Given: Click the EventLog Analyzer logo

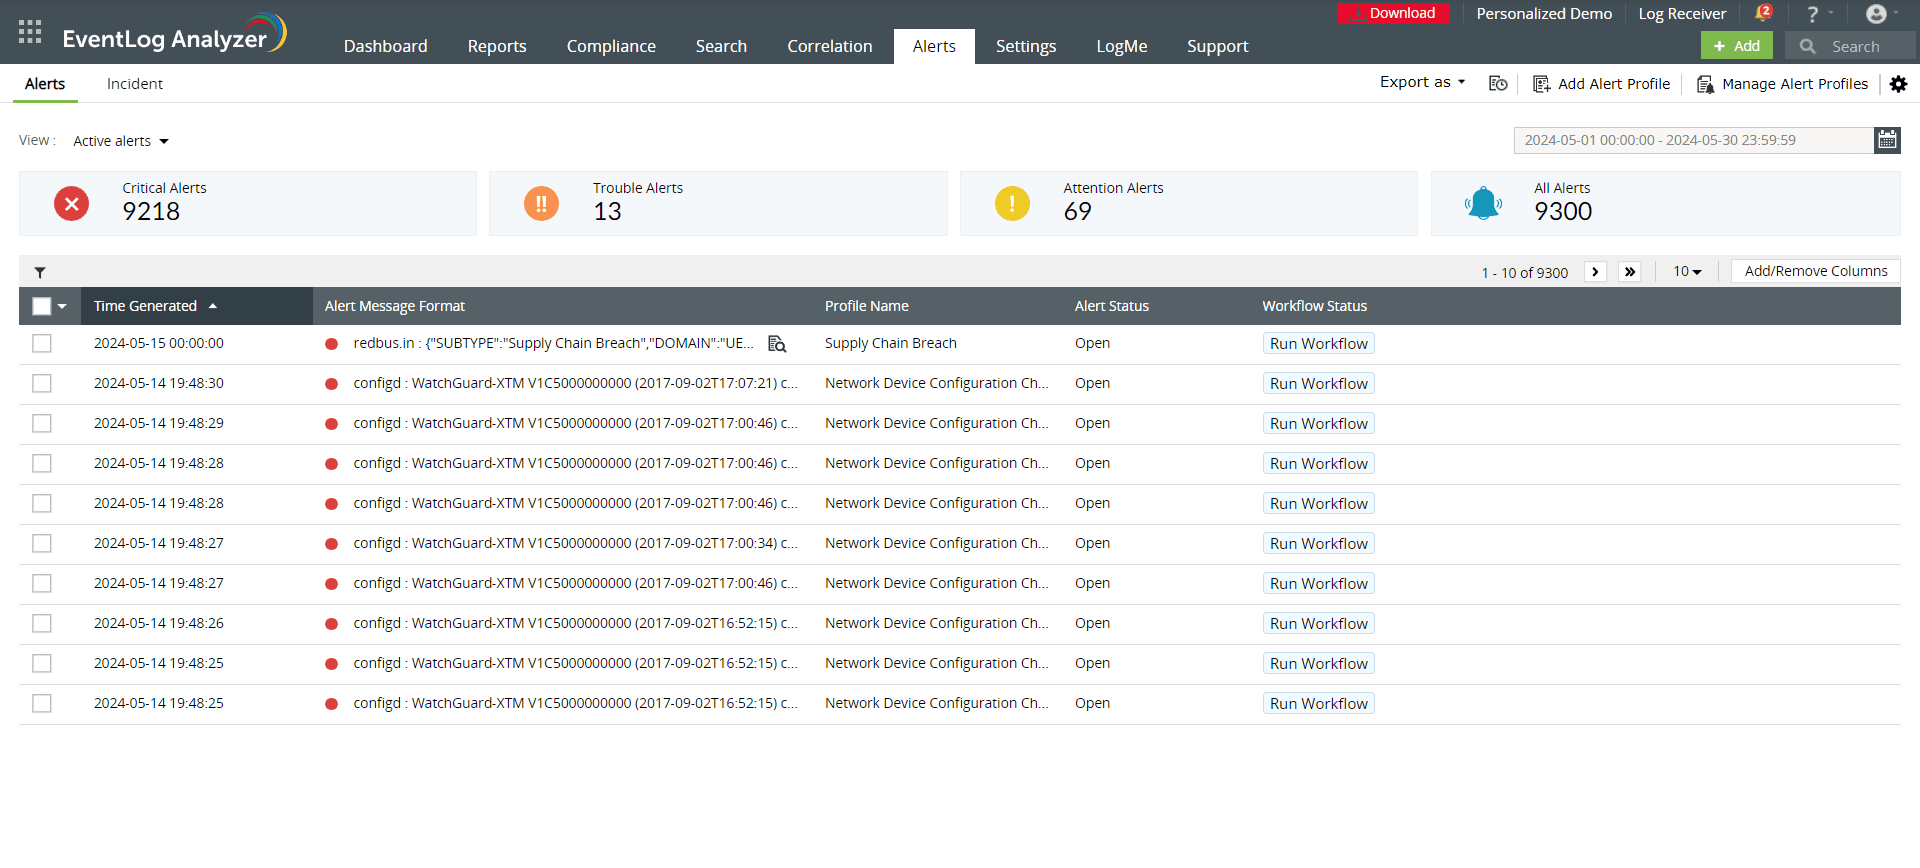Looking at the screenshot, I should click(x=175, y=34).
